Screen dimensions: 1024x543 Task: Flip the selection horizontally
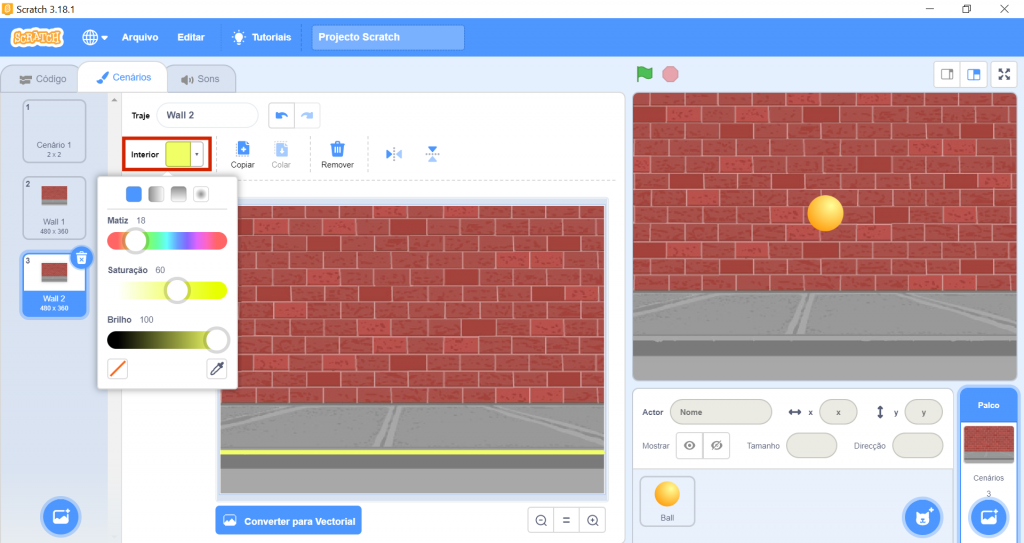394,154
